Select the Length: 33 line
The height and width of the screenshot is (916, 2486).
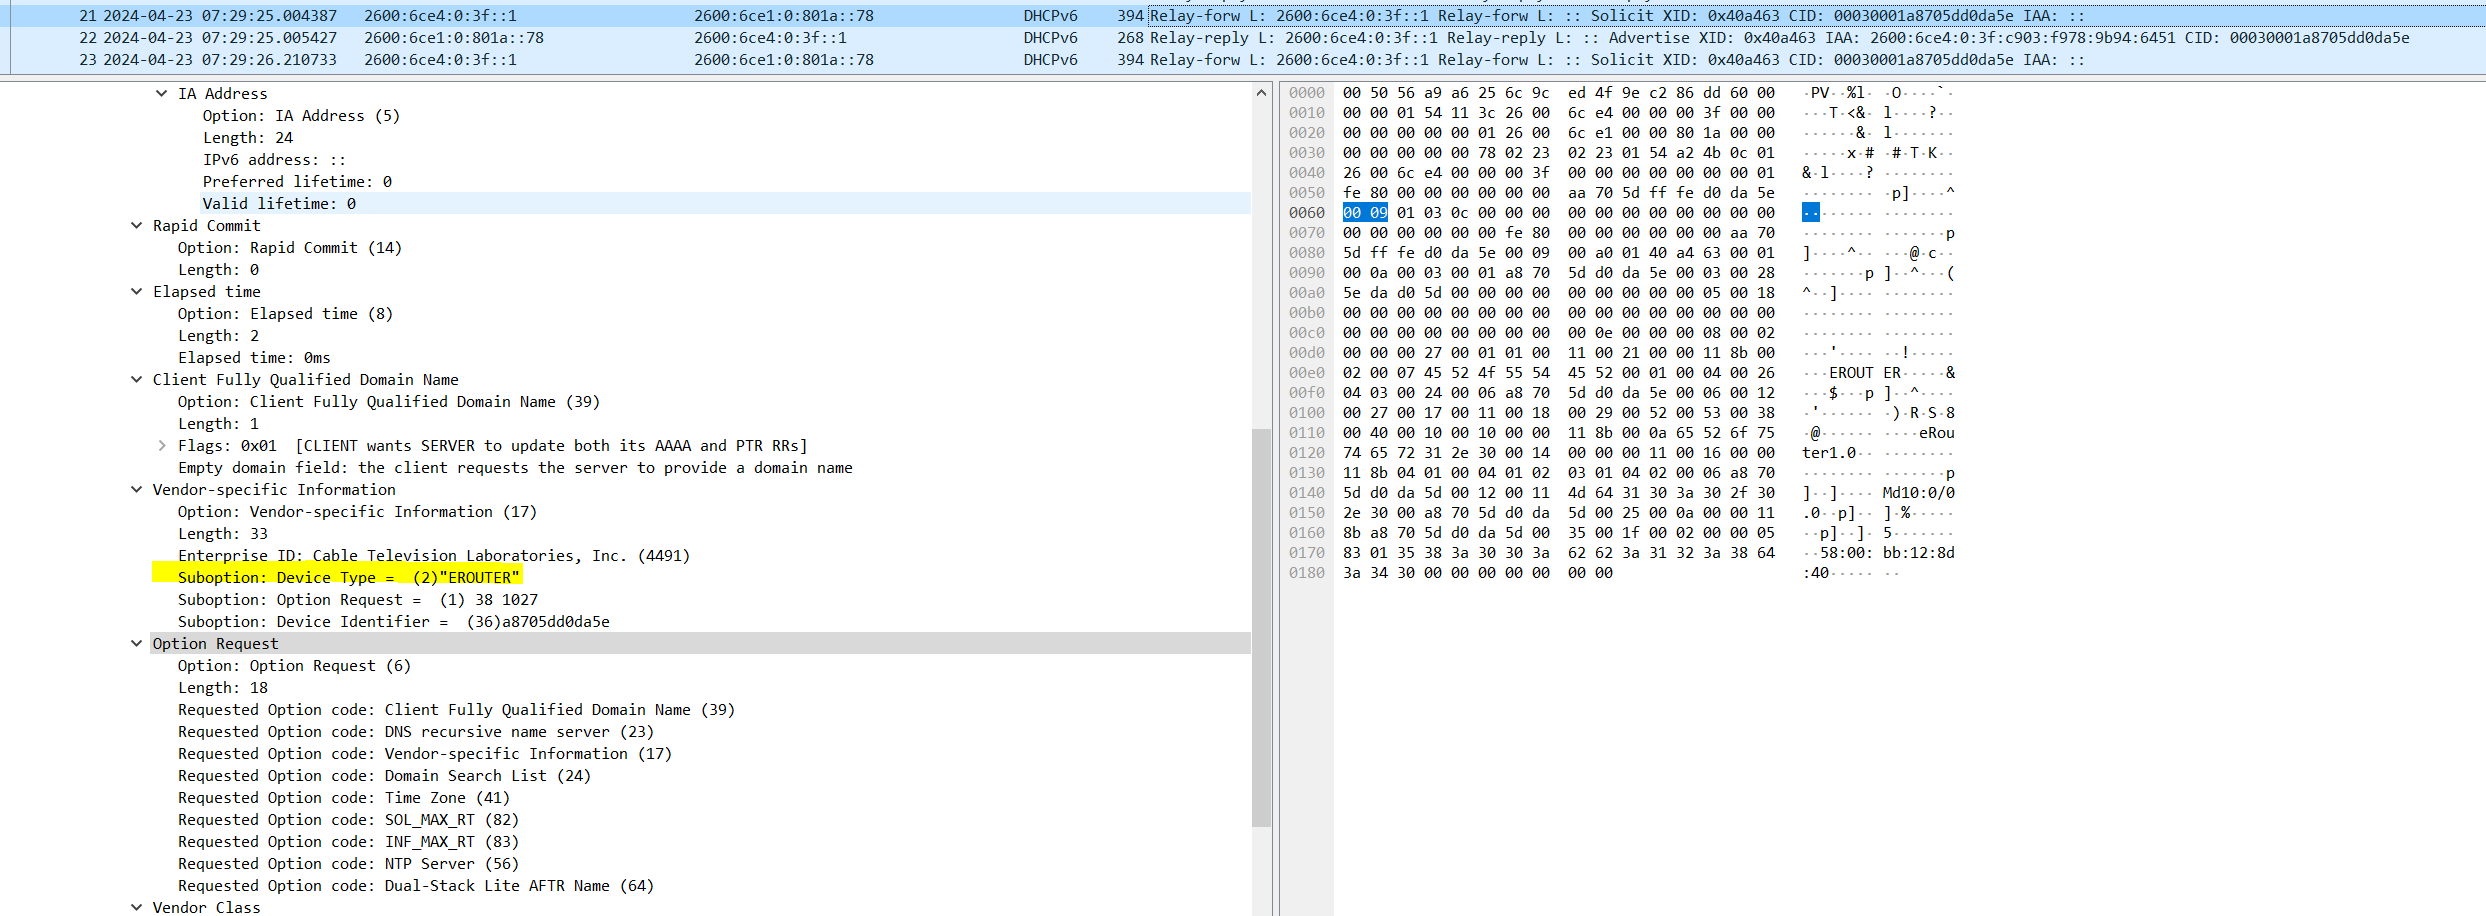click(x=223, y=533)
